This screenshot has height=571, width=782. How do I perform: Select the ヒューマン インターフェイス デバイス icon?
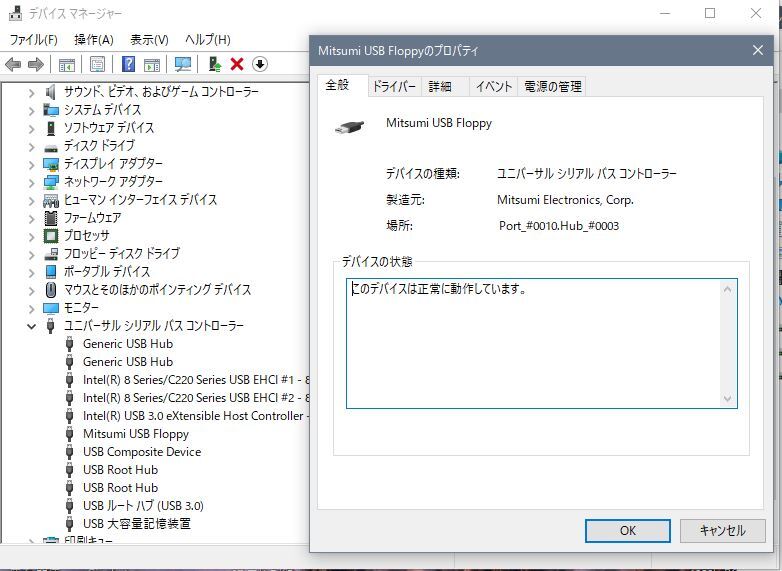pyautogui.click(x=51, y=200)
